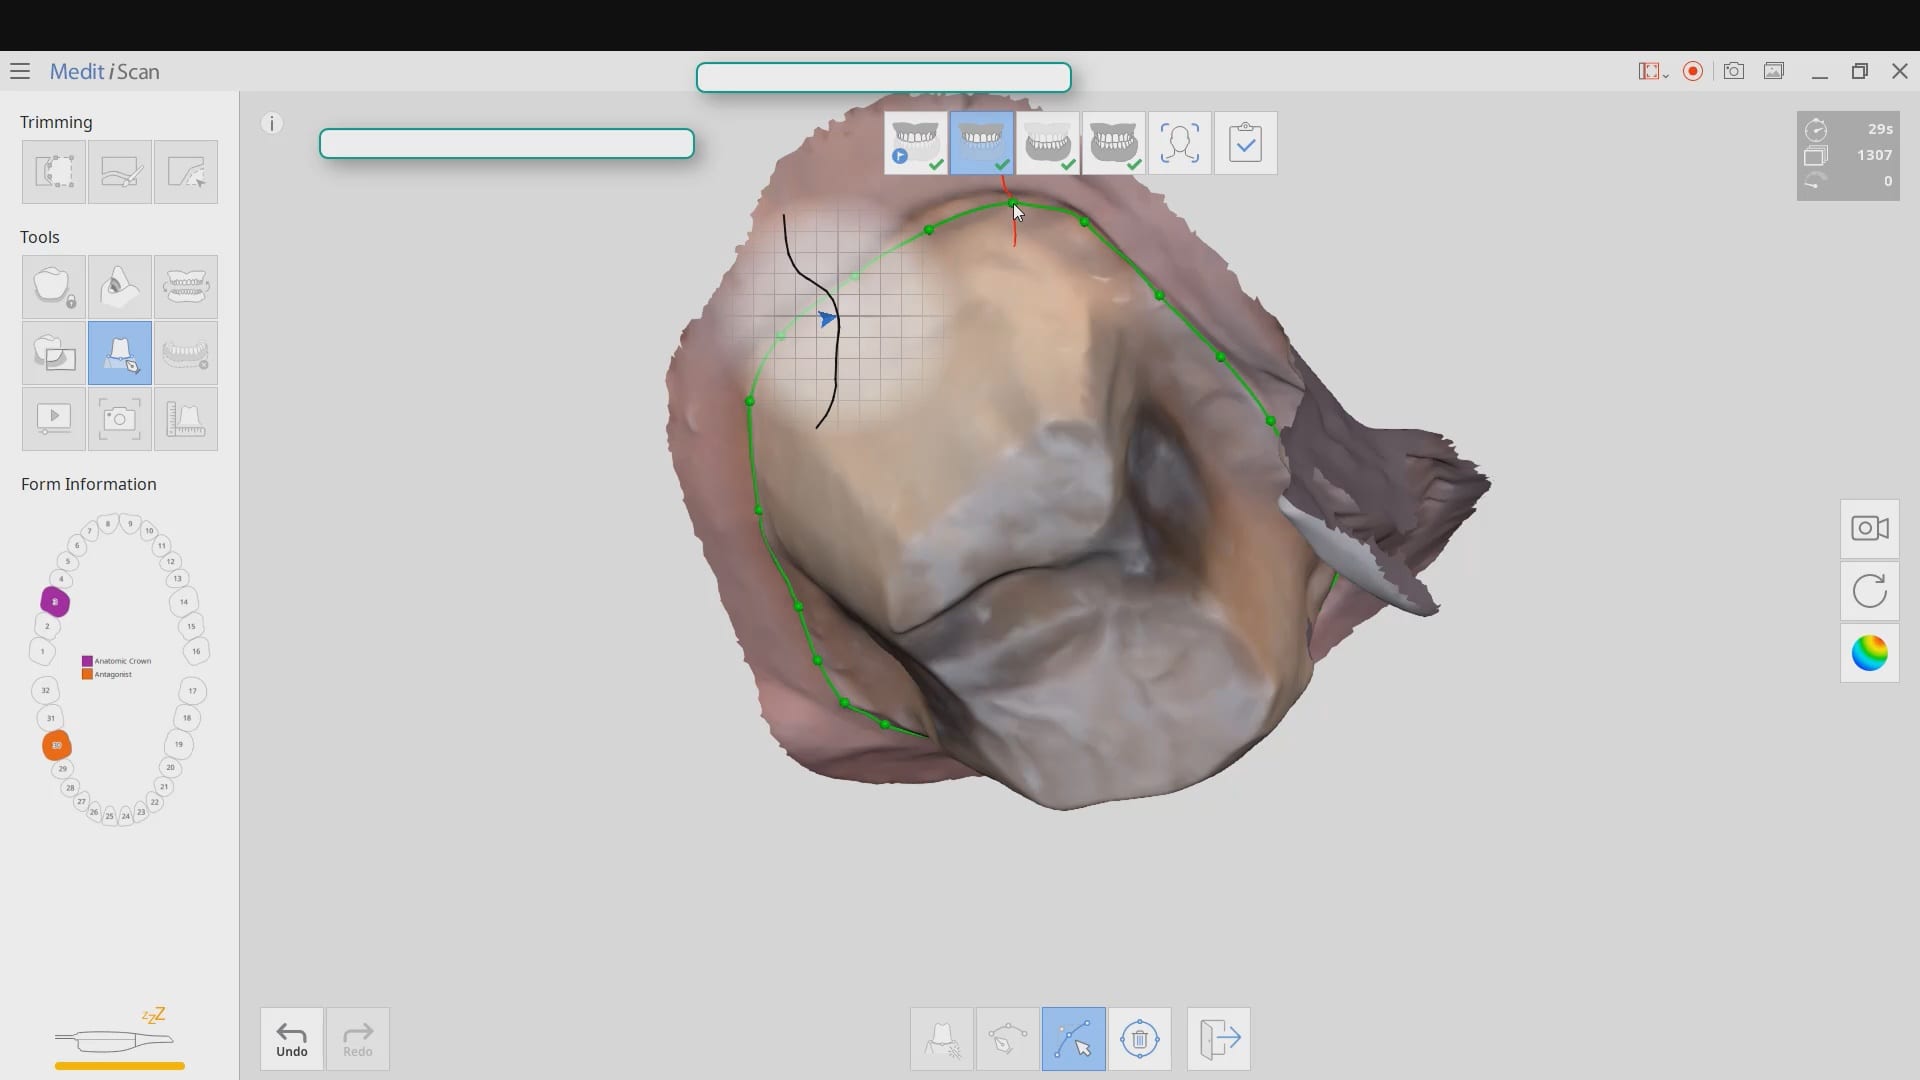Open the hamburger main menu
1920x1080 pixels.
[x=20, y=71]
